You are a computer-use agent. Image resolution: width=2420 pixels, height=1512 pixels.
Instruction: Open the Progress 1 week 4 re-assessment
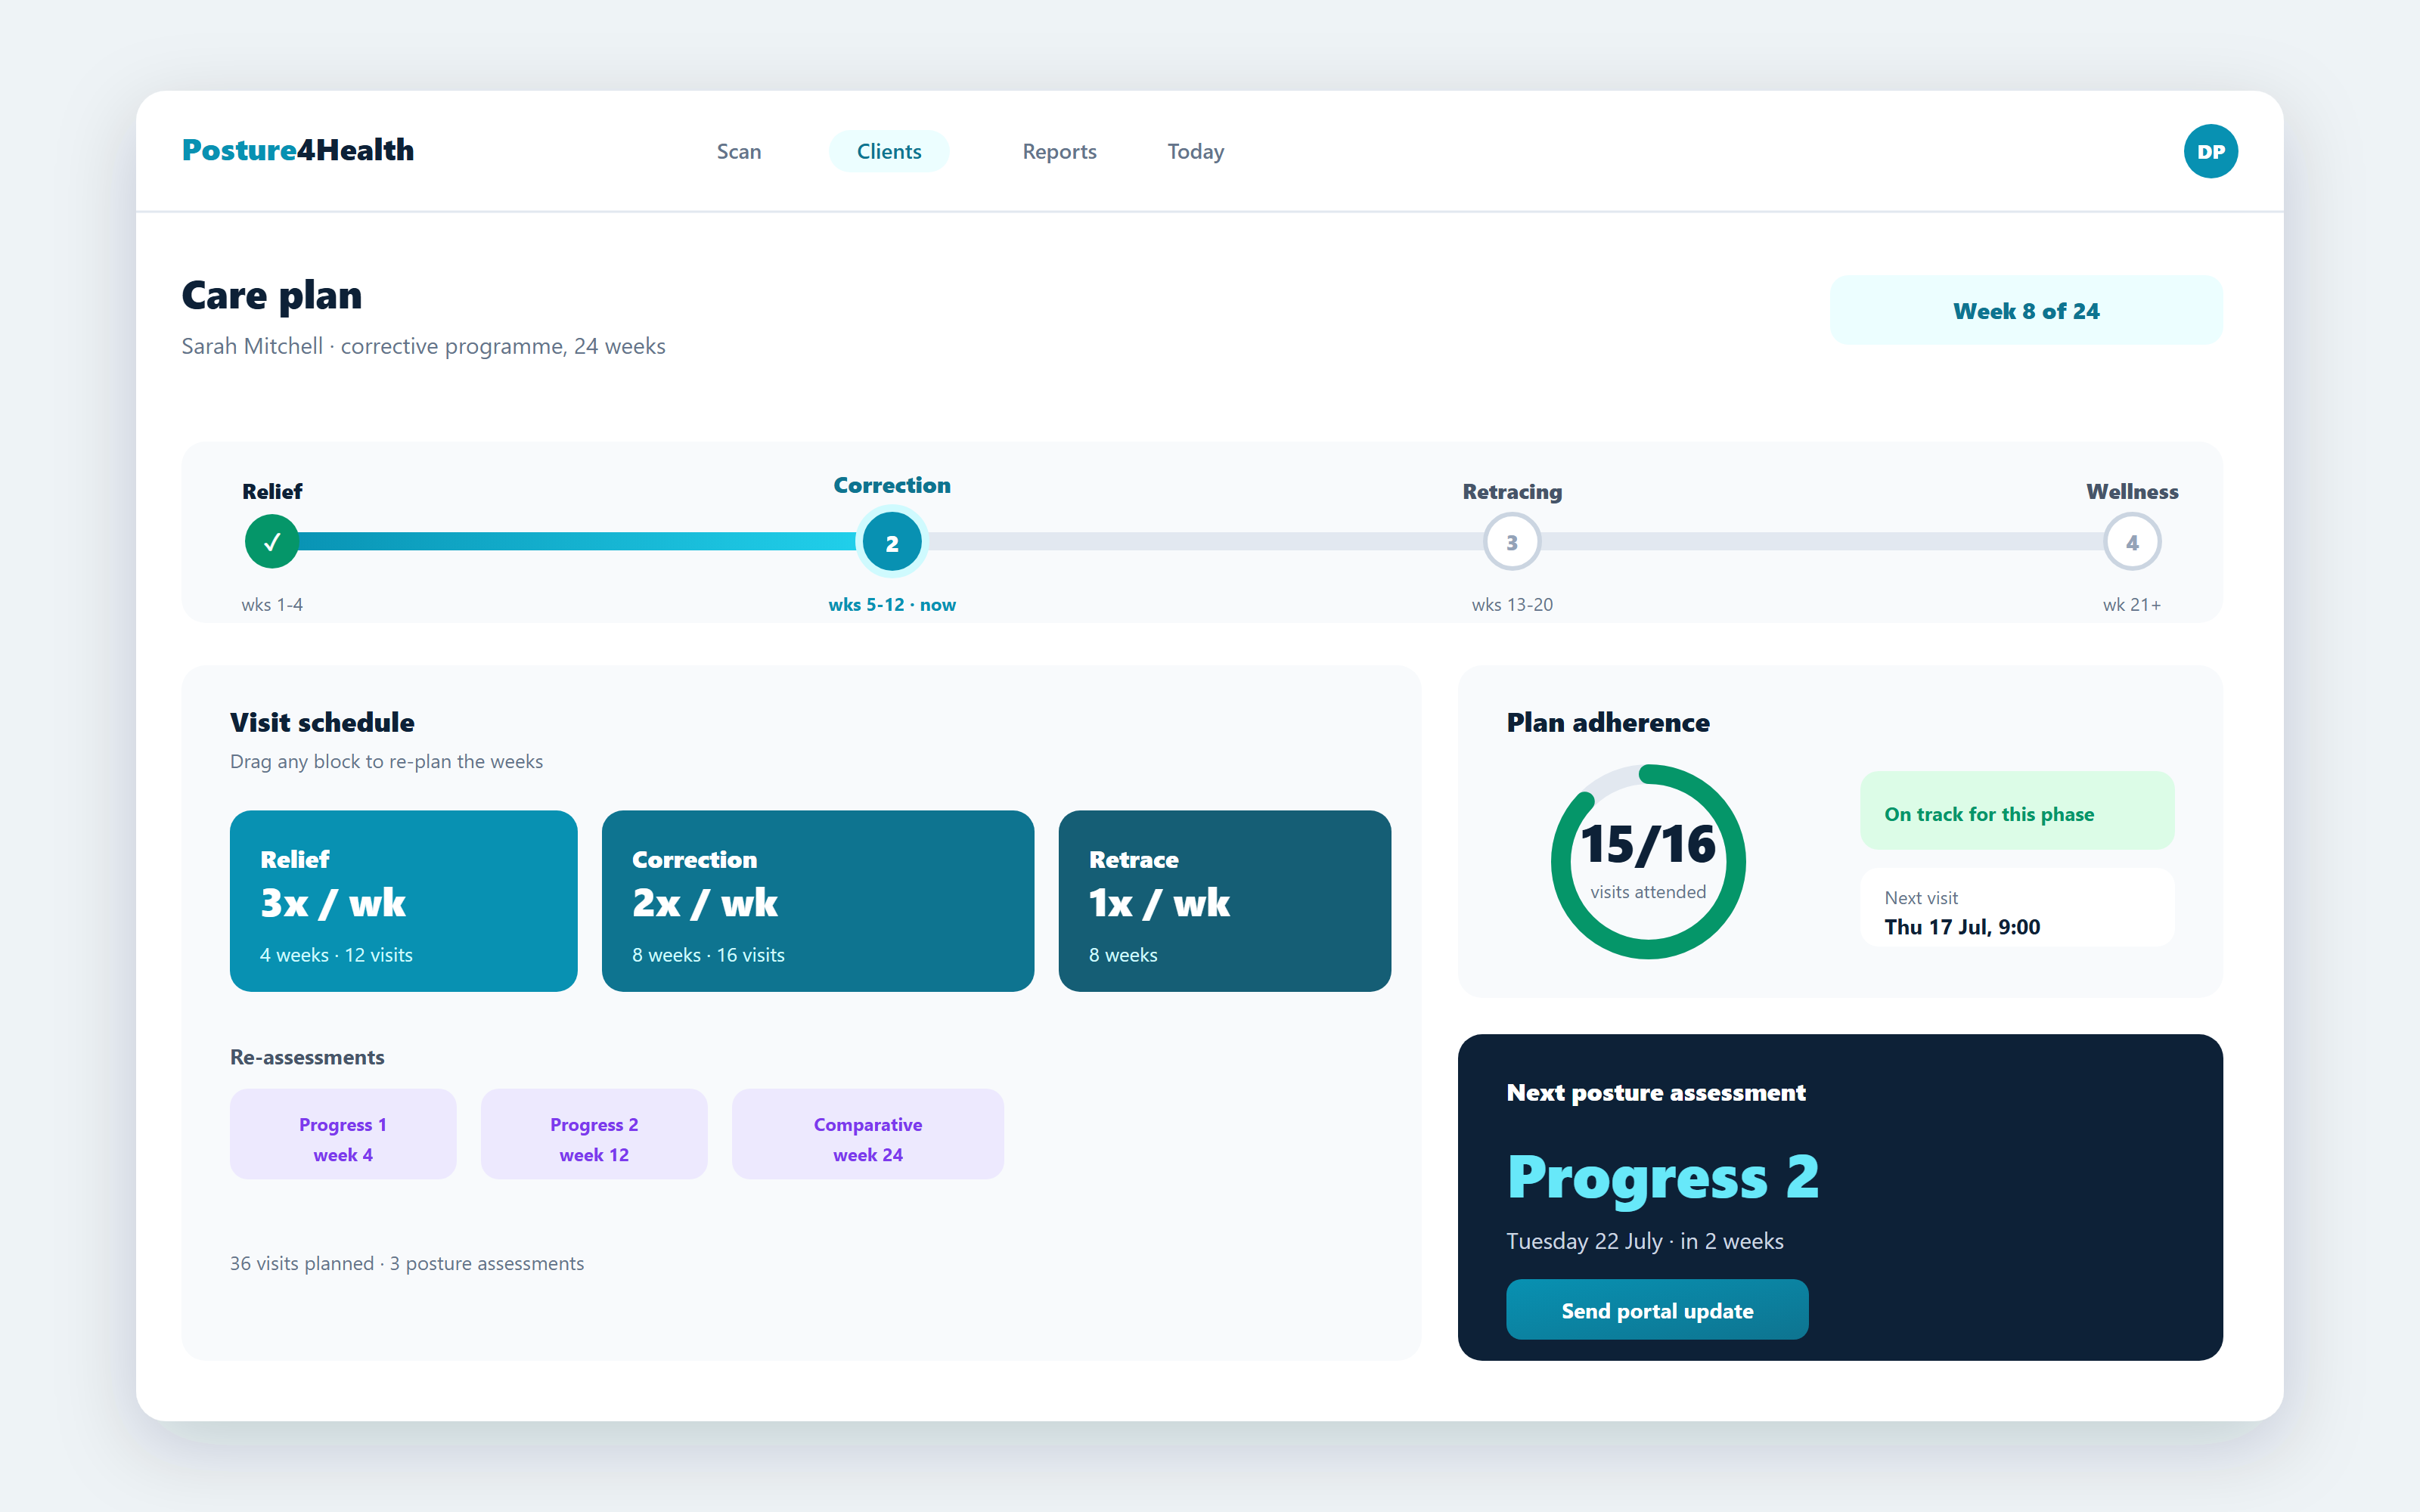(x=343, y=1134)
